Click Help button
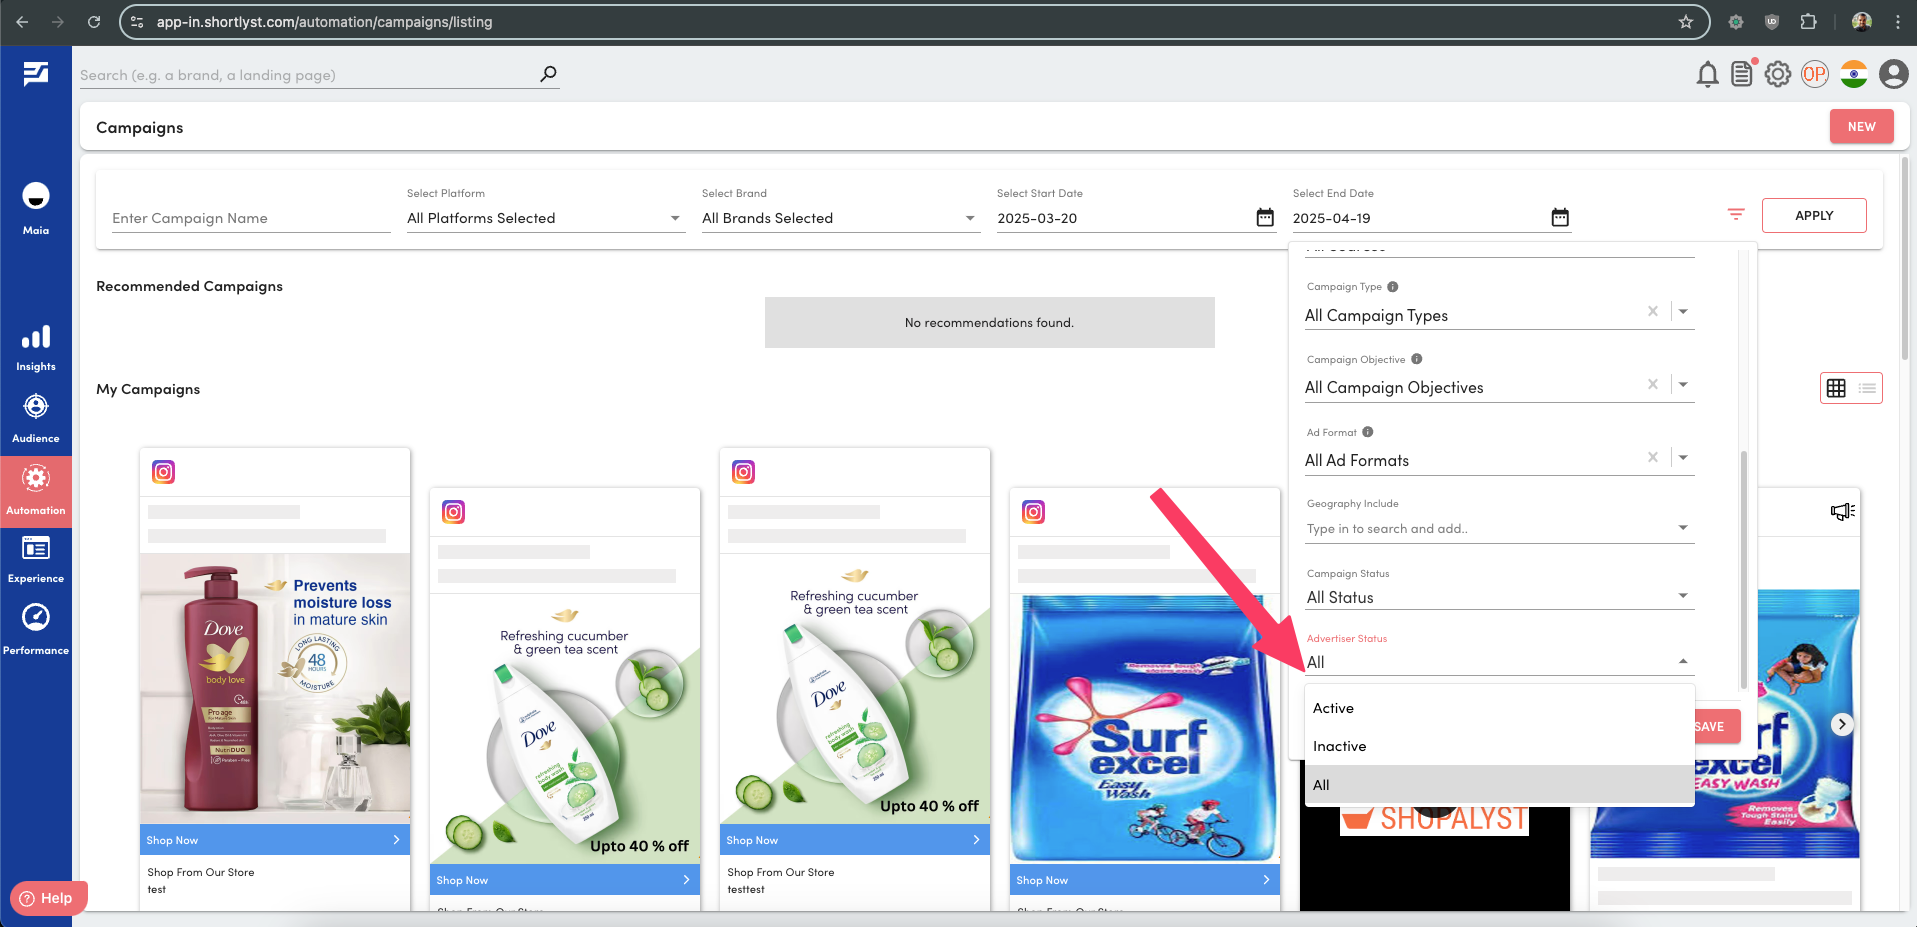Screen dimensions: 1917x927 (x=48, y=898)
